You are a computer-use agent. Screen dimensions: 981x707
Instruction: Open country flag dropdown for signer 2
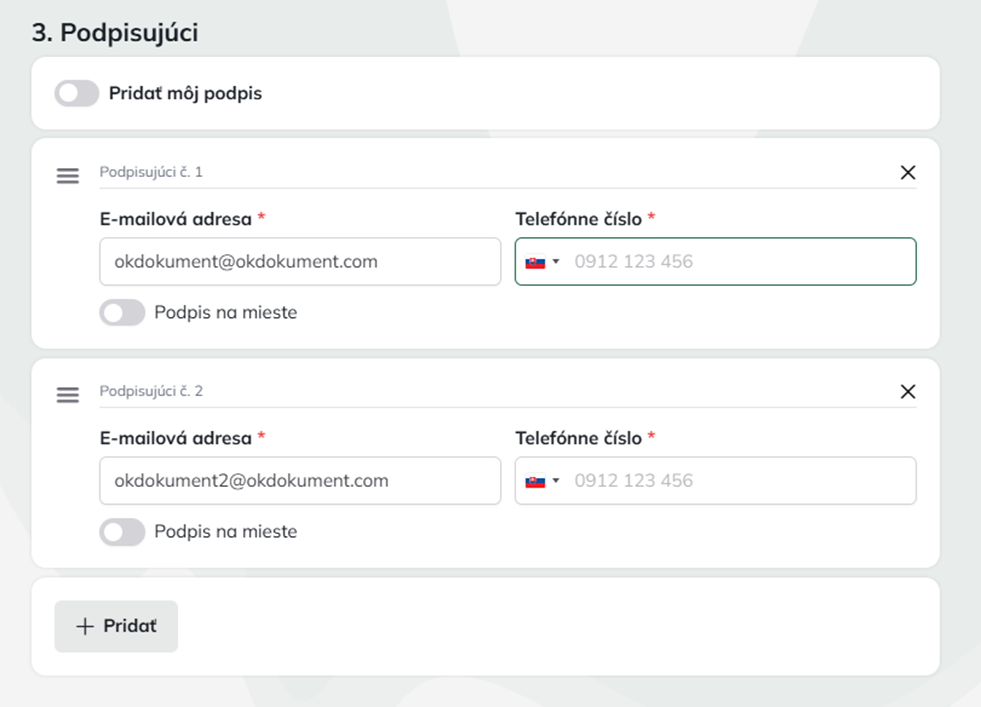point(543,481)
